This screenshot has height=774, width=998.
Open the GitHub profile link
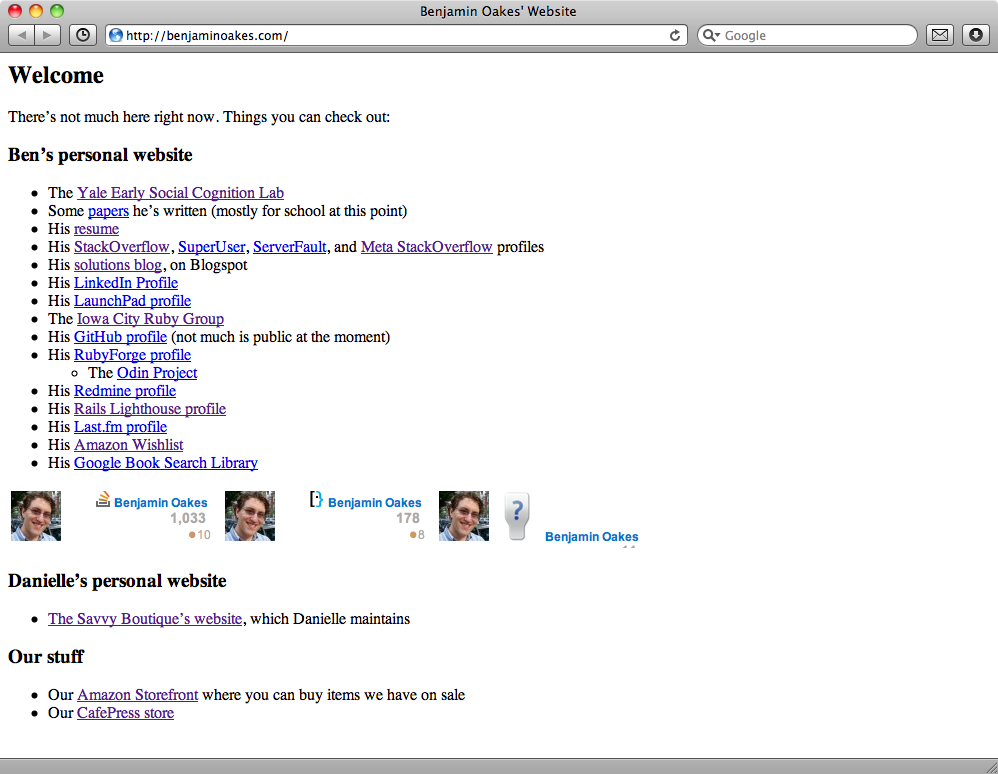click(x=120, y=337)
